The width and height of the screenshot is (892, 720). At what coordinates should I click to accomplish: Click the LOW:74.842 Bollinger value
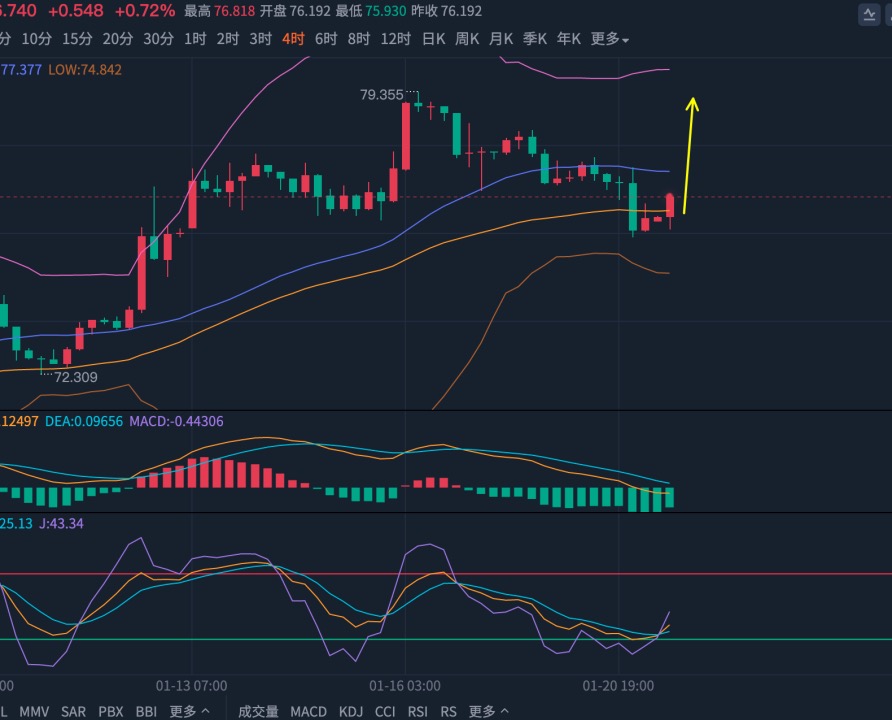click(85, 69)
